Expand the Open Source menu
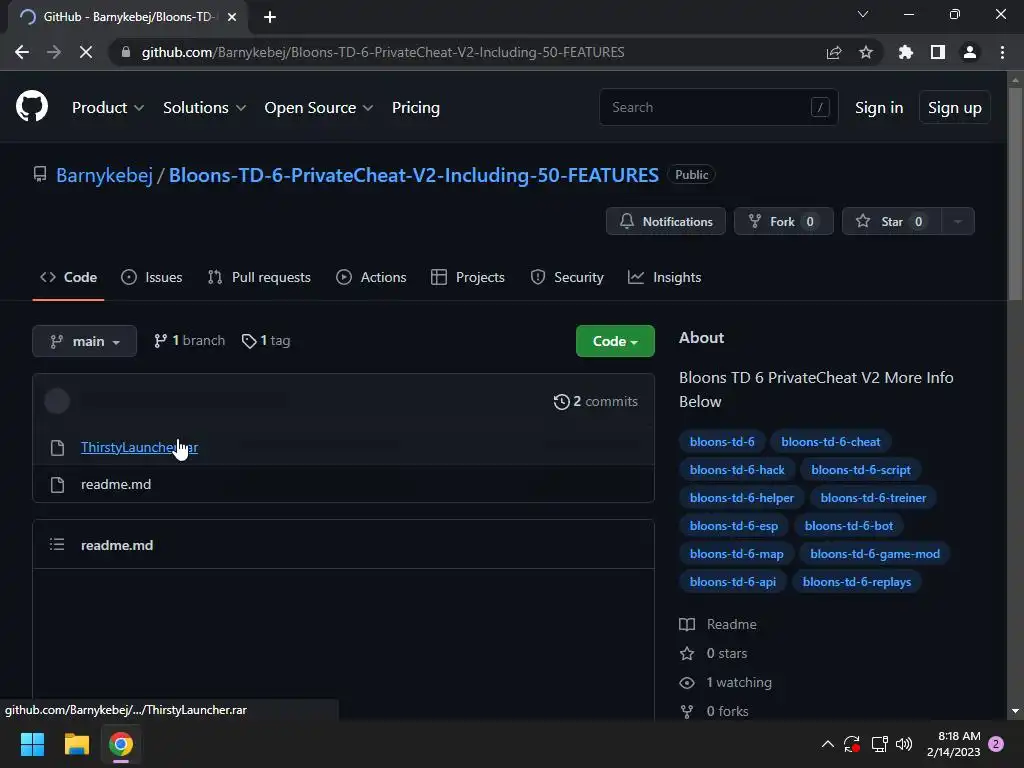The image size is (1024, 768). coord(319,108)
